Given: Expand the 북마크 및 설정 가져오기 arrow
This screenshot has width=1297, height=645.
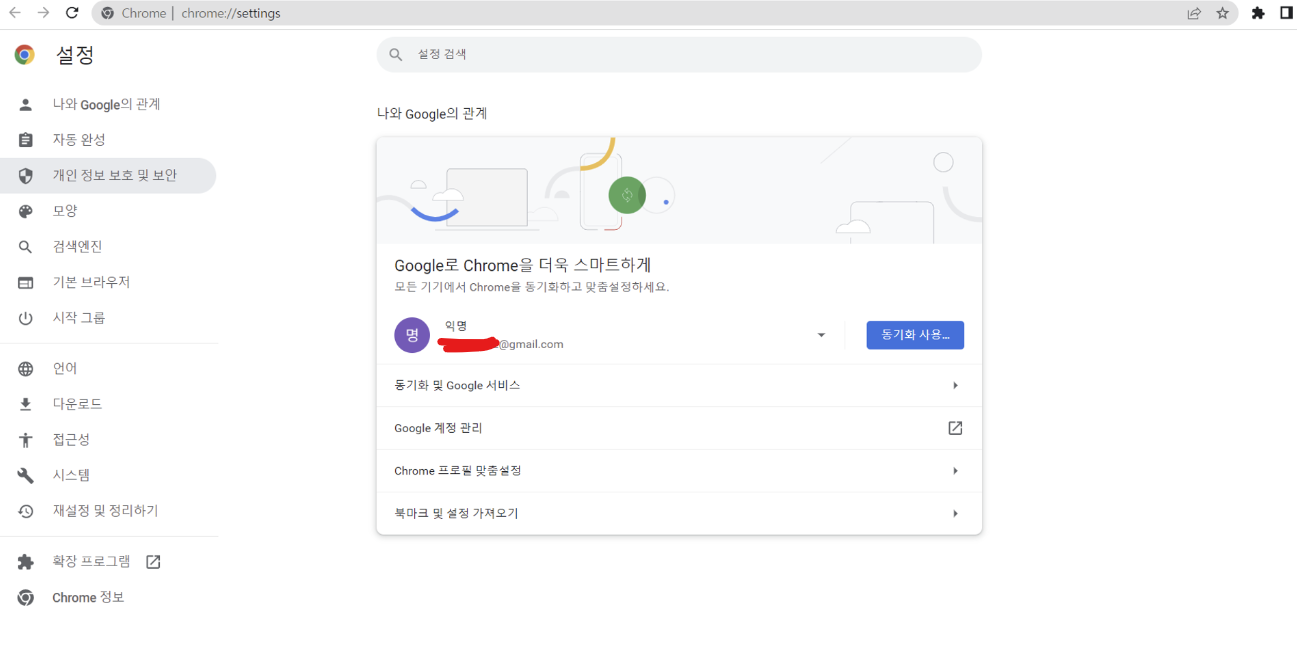Looking at the screenshot, I should click(955, 513).
